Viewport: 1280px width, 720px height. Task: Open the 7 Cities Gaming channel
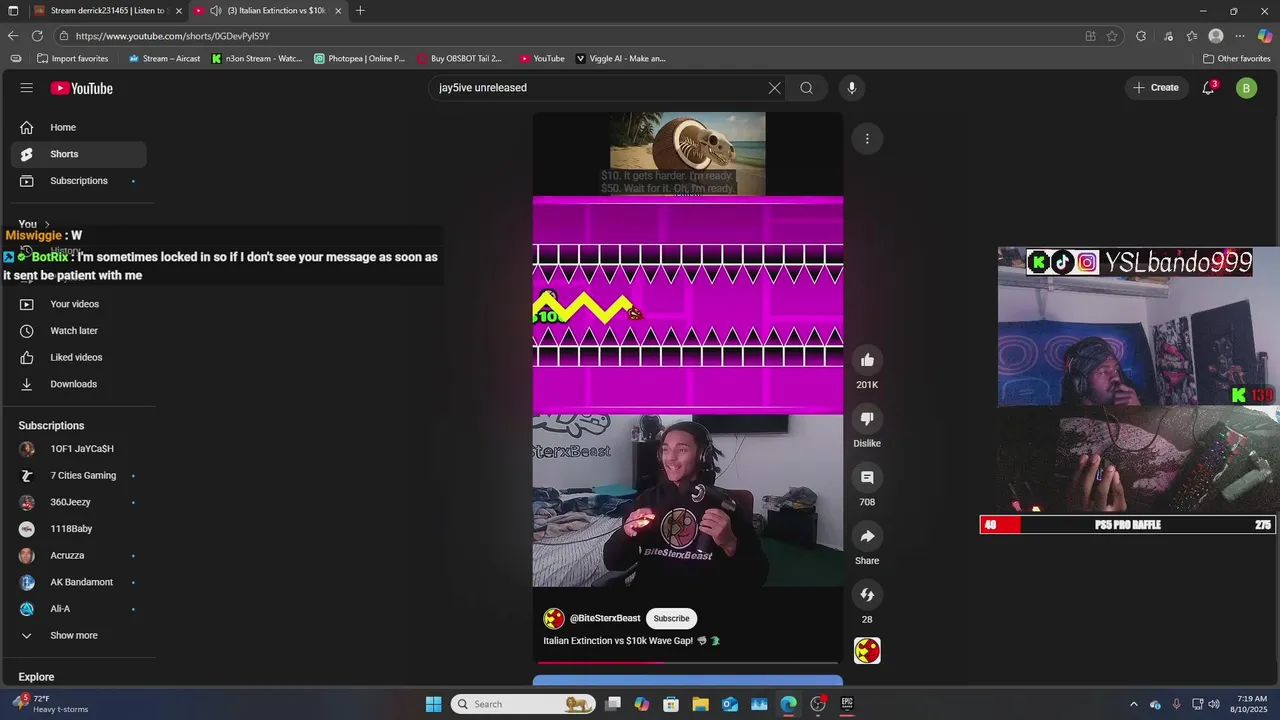[78, 475]
